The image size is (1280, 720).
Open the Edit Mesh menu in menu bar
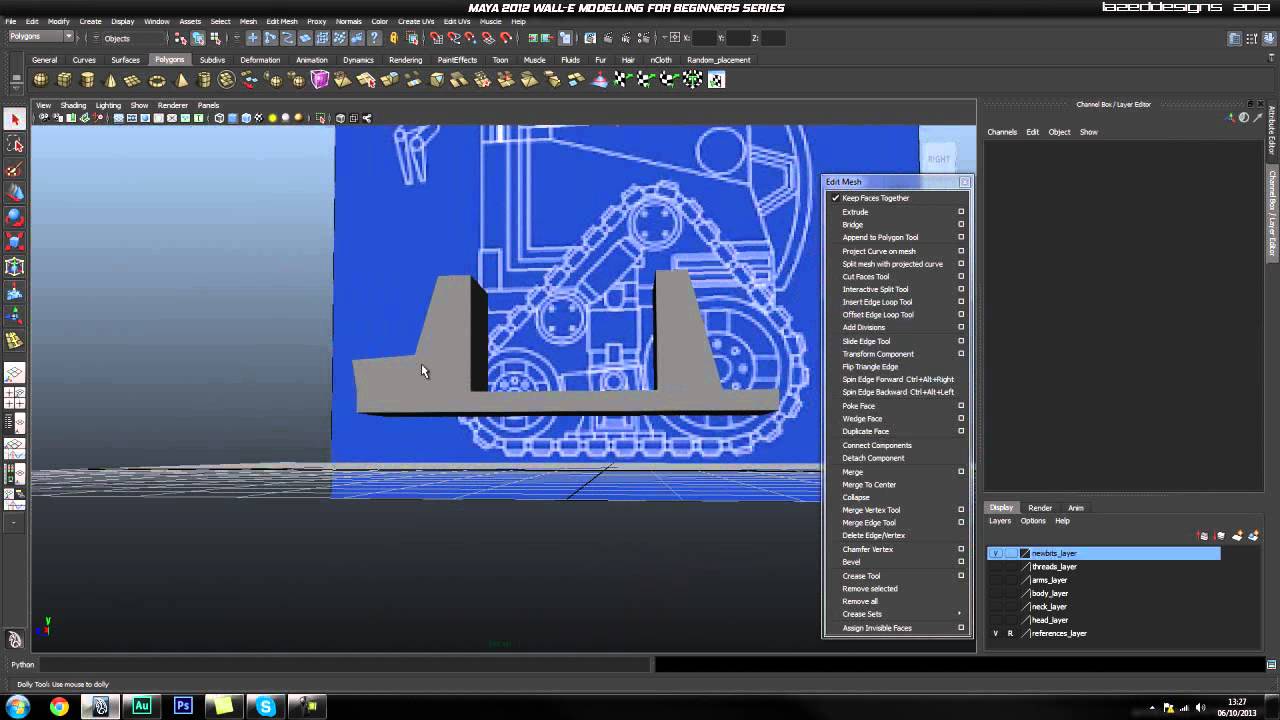point(281,21)
